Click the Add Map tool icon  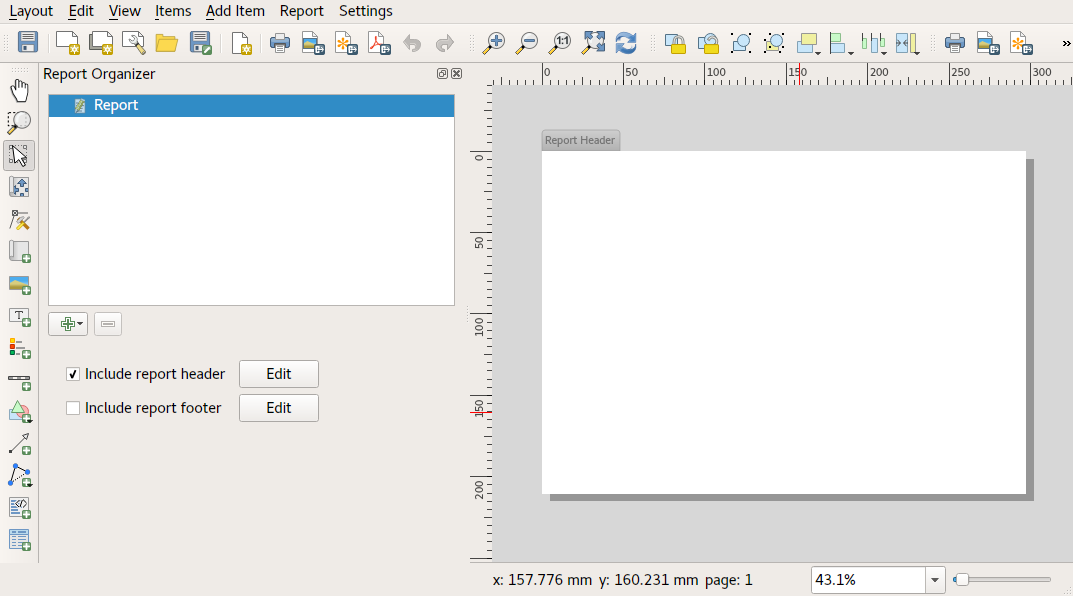pyautogui.click(x=19, y=251)
